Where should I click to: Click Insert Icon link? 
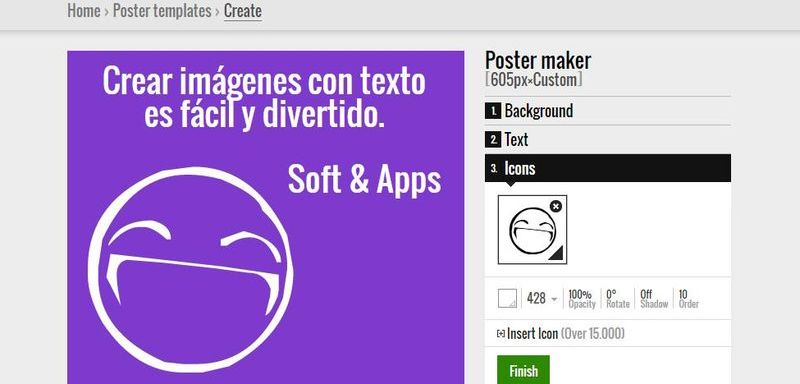point(560,334)
